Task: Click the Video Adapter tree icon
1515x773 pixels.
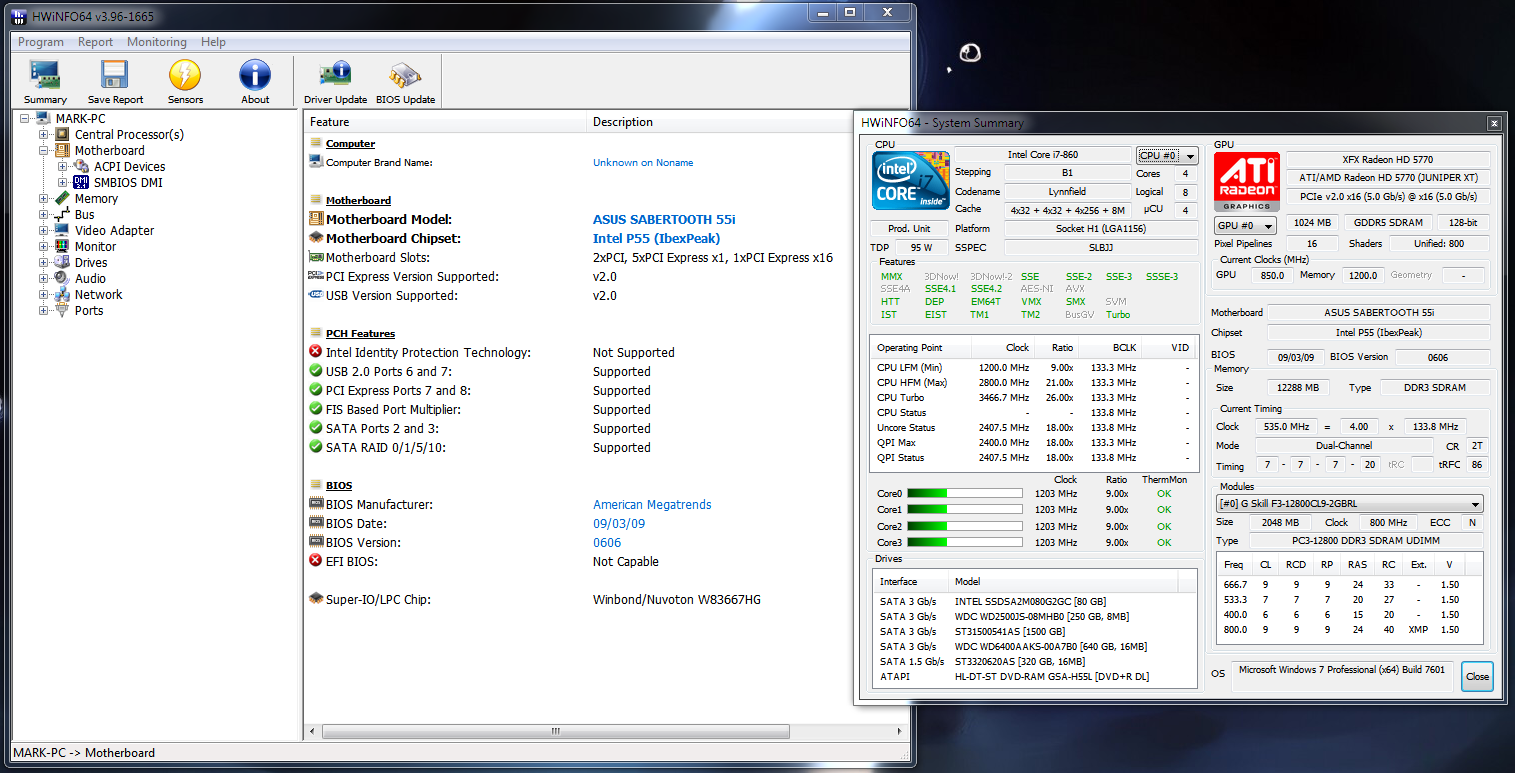Action: click(63, 231)
